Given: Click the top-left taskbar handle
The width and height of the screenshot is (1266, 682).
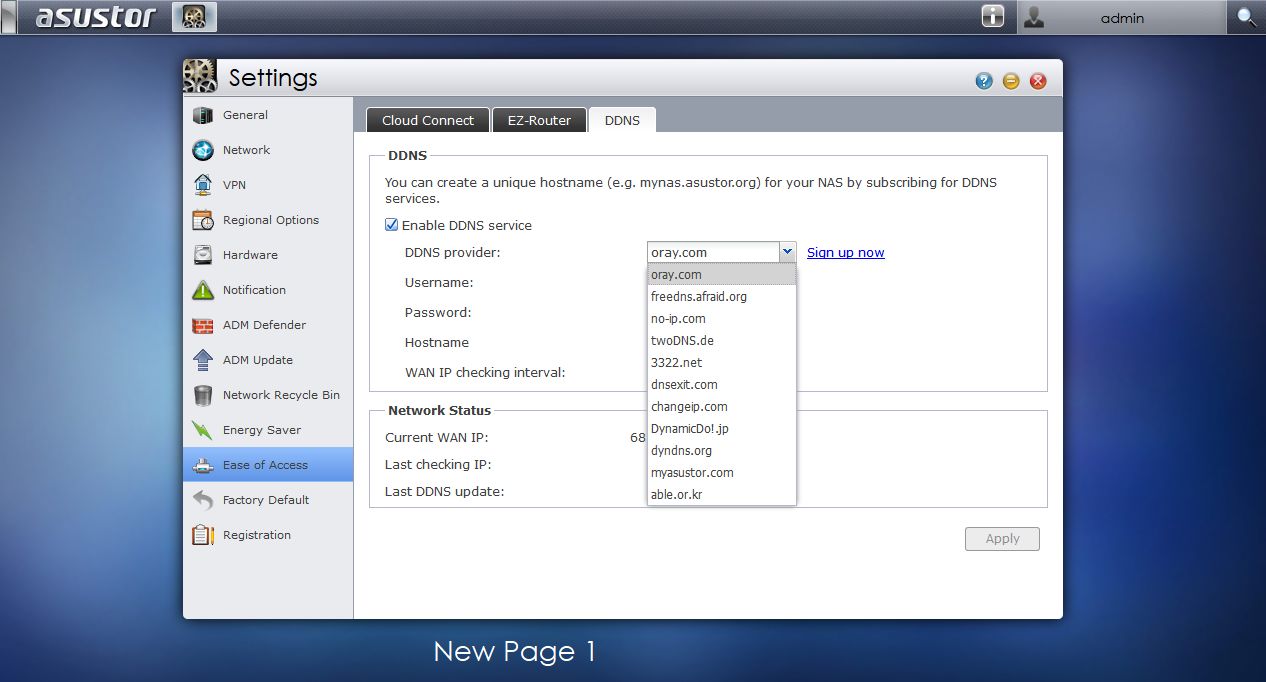Looking at the screenshot, I should pos(8,17).
